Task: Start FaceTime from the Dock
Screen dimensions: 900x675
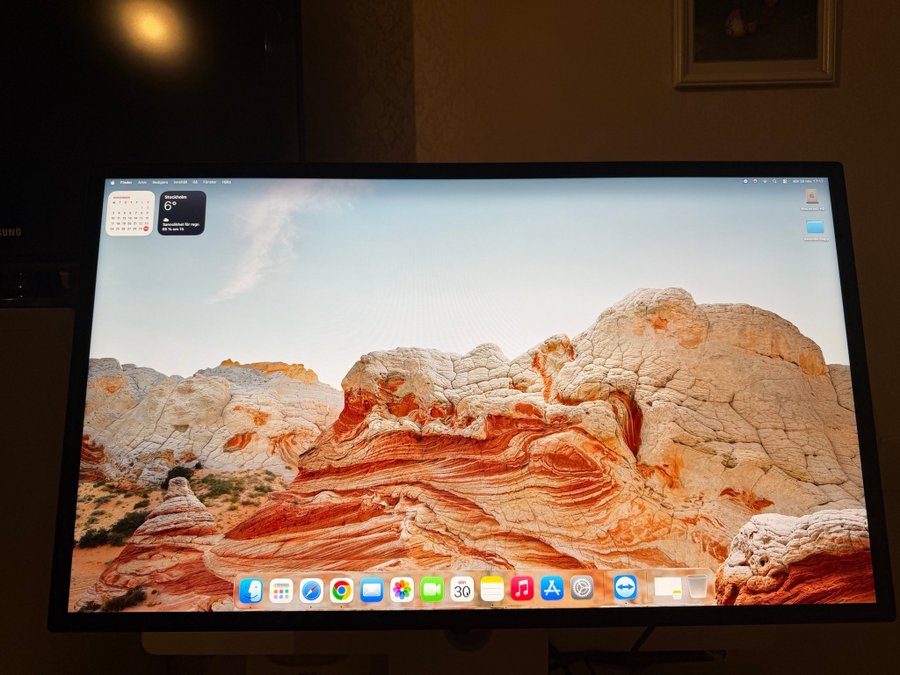Action: [432, 589]
